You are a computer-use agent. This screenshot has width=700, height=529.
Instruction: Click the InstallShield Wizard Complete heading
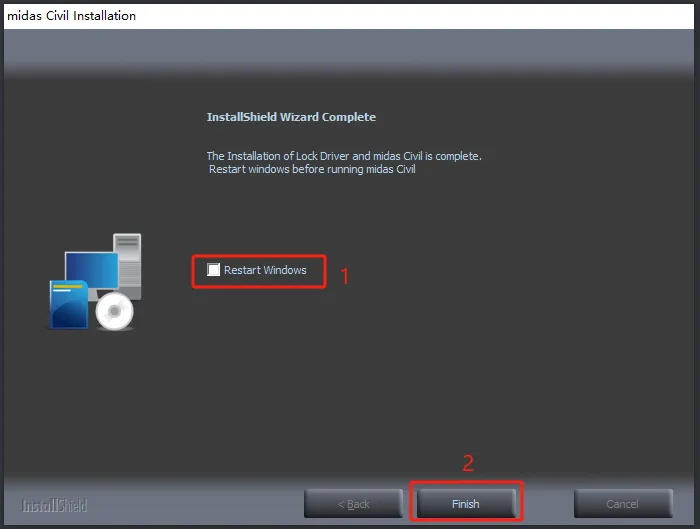(x=291, y=117)
